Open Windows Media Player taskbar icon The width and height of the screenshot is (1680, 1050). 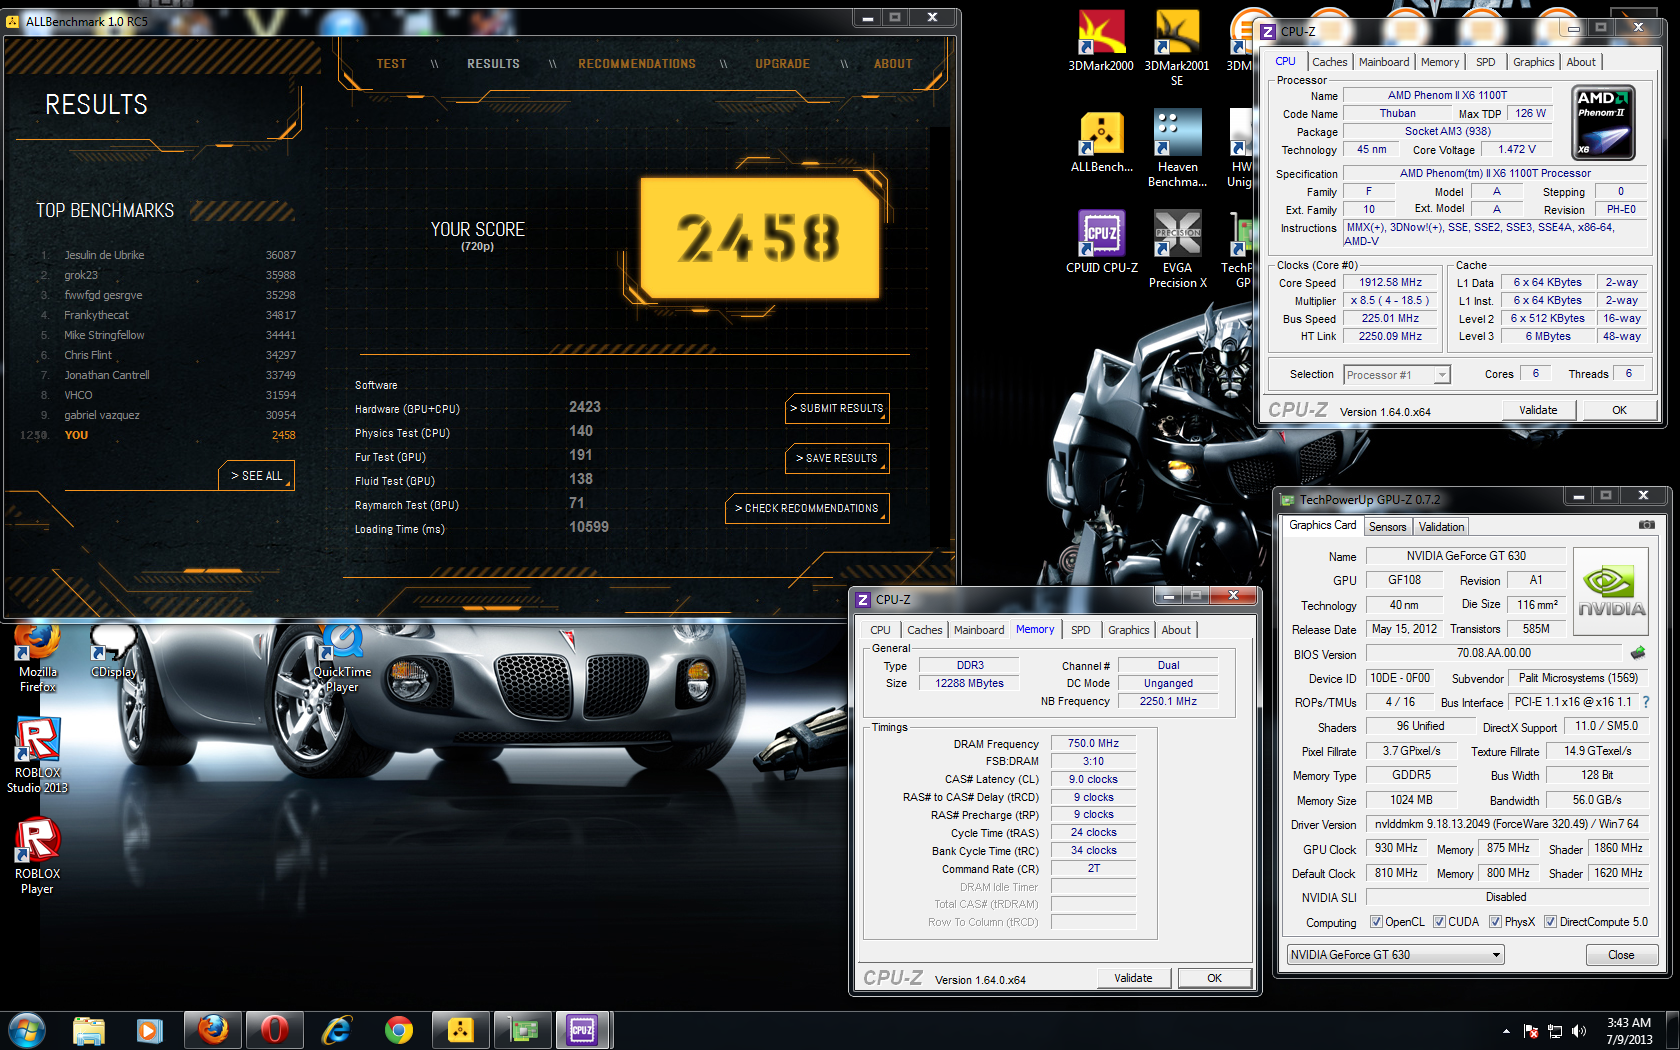coord(149,1030)
